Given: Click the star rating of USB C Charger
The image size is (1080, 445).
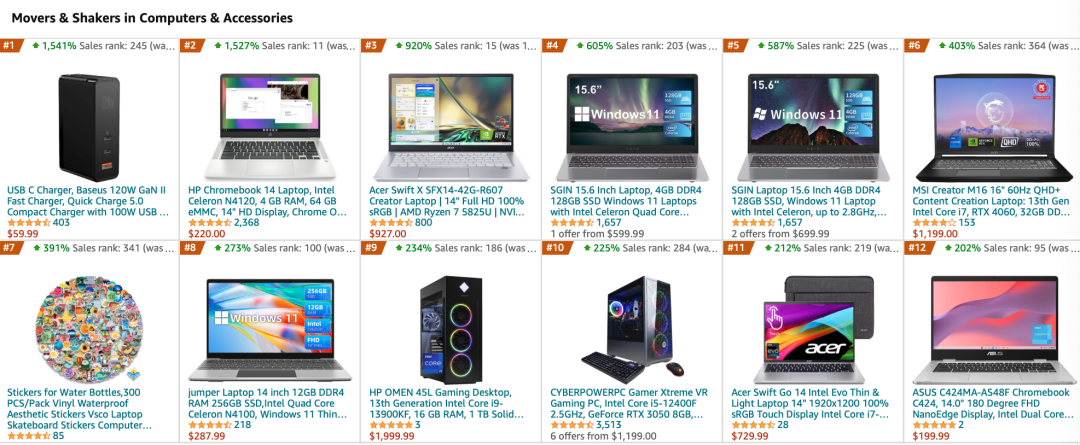Looking at the screenshot, I should pyautogui.click(x=28, y=222).
